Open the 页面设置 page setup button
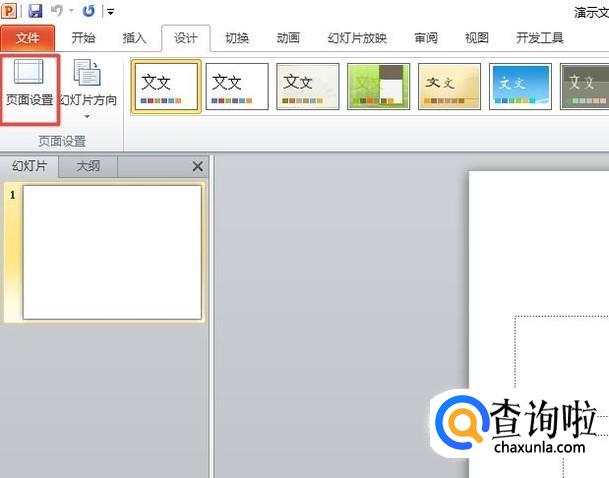 [29, 87]
